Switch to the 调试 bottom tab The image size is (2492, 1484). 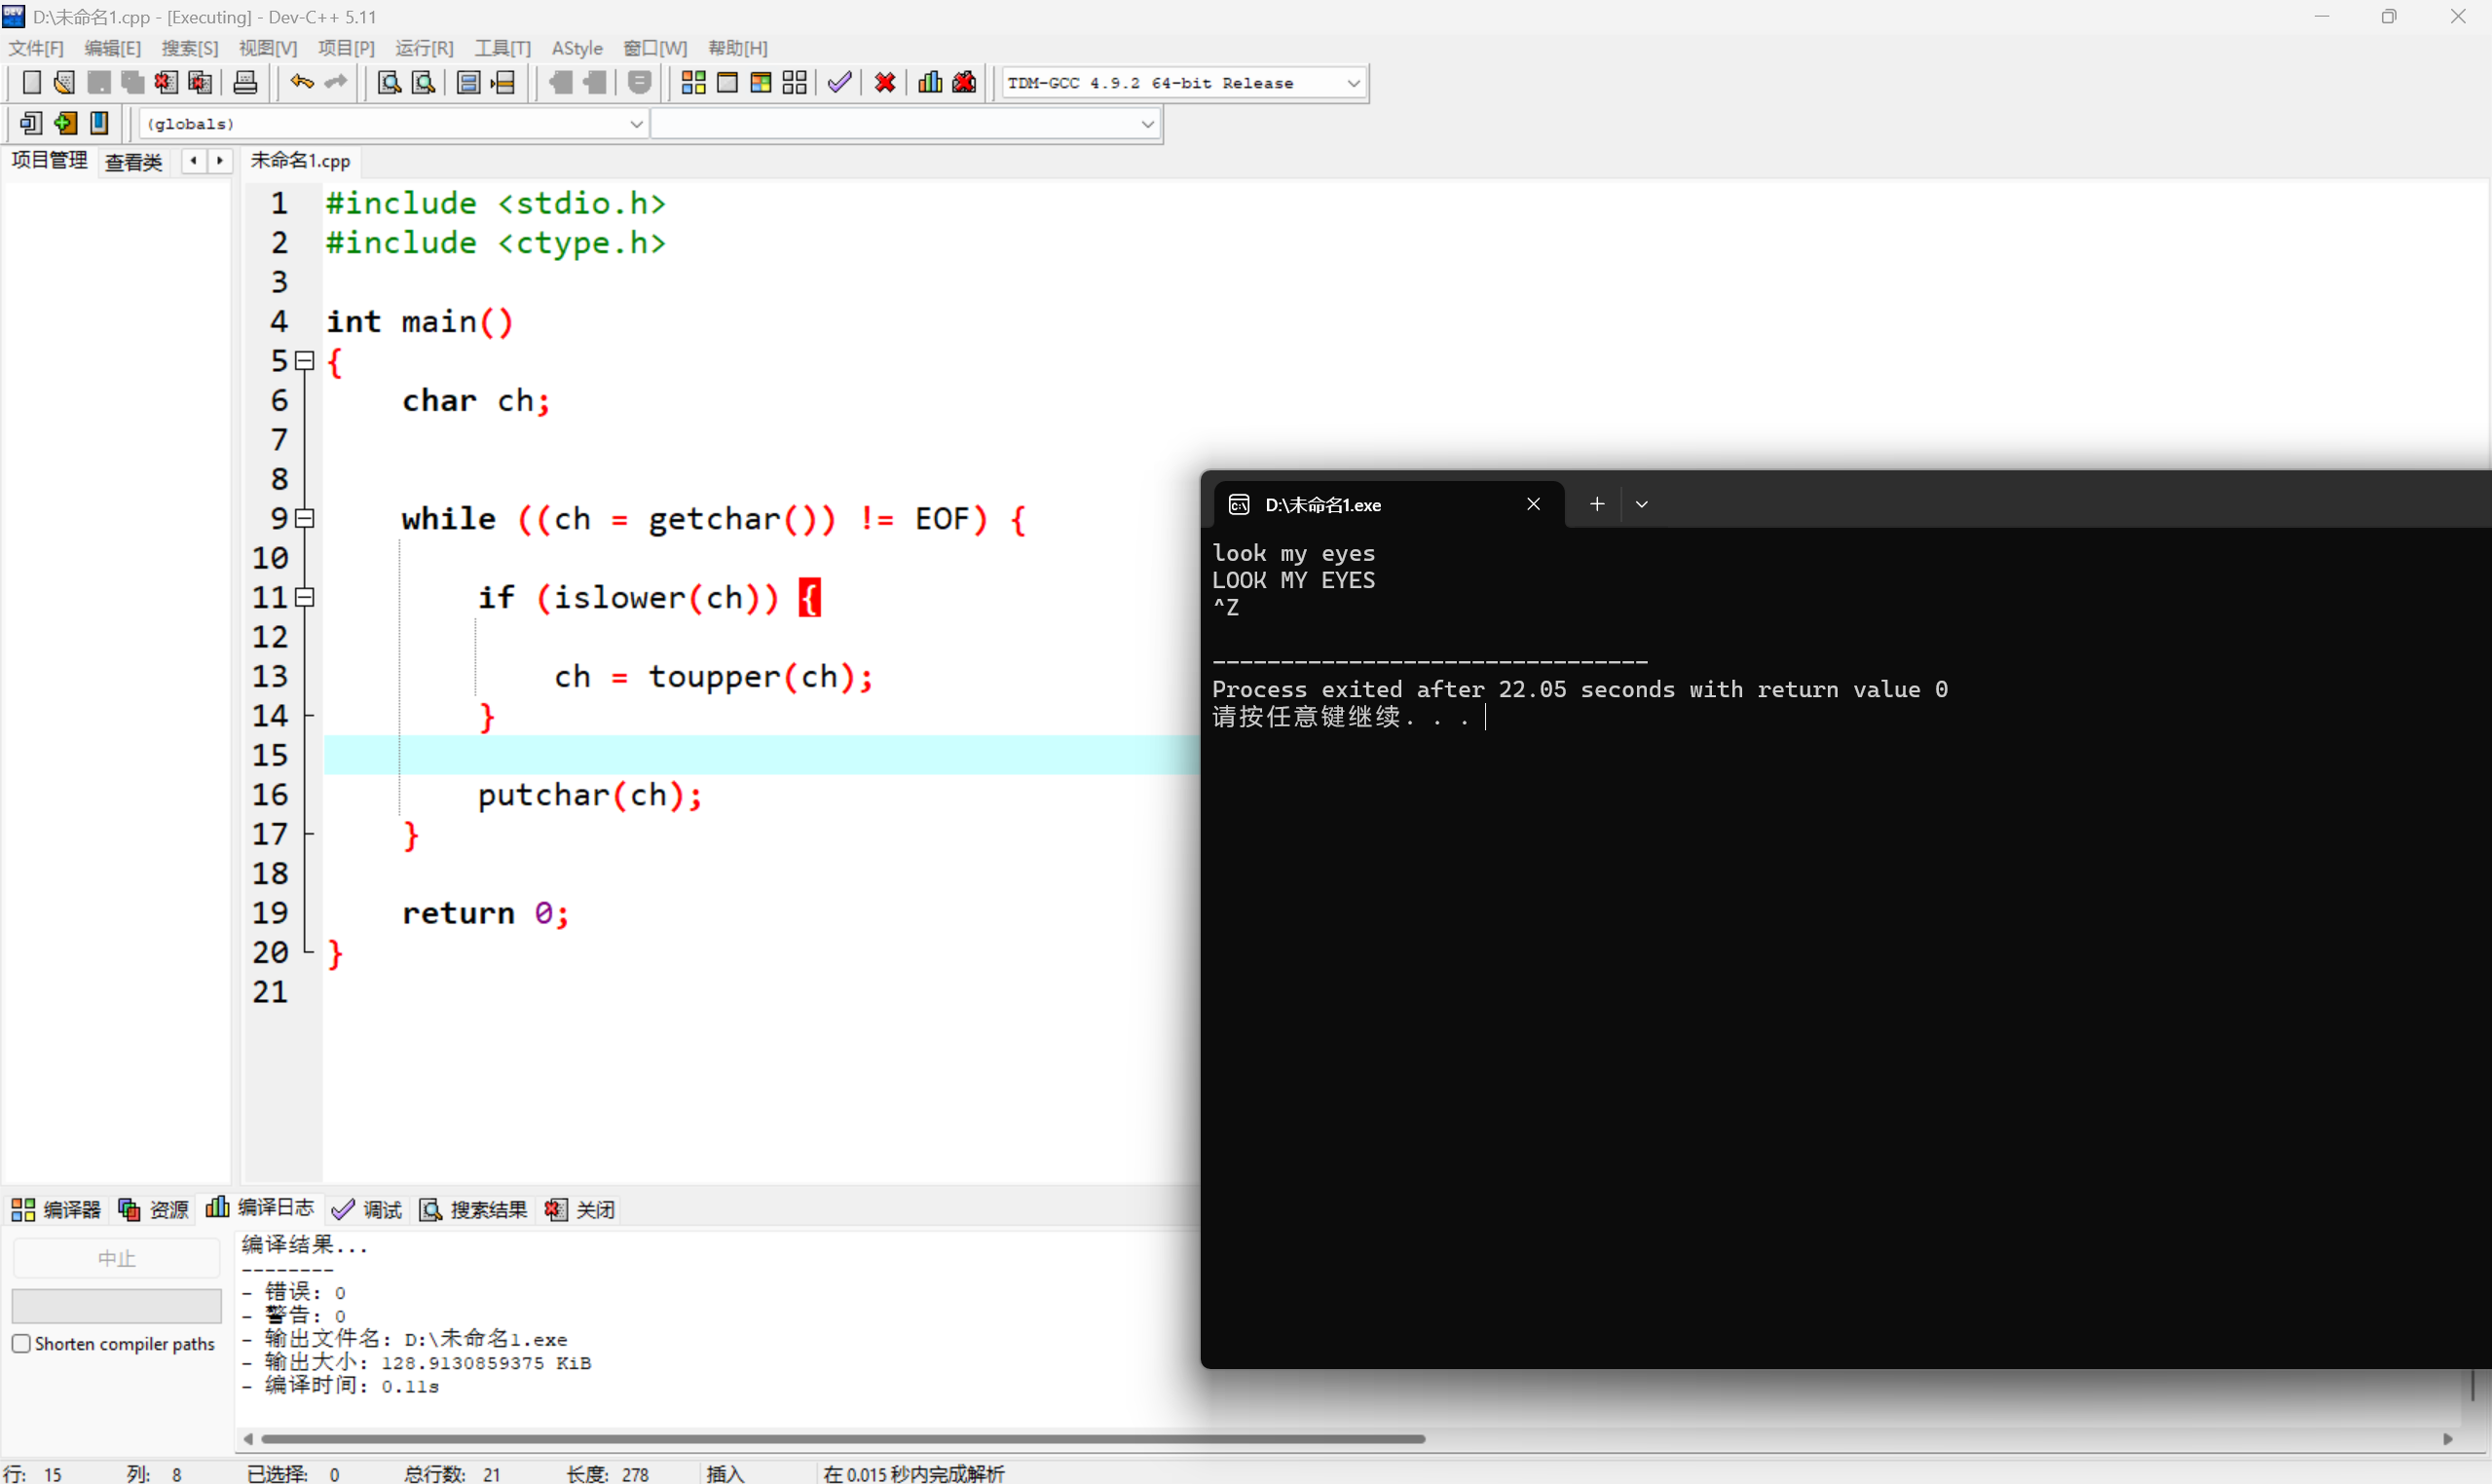368,1209
